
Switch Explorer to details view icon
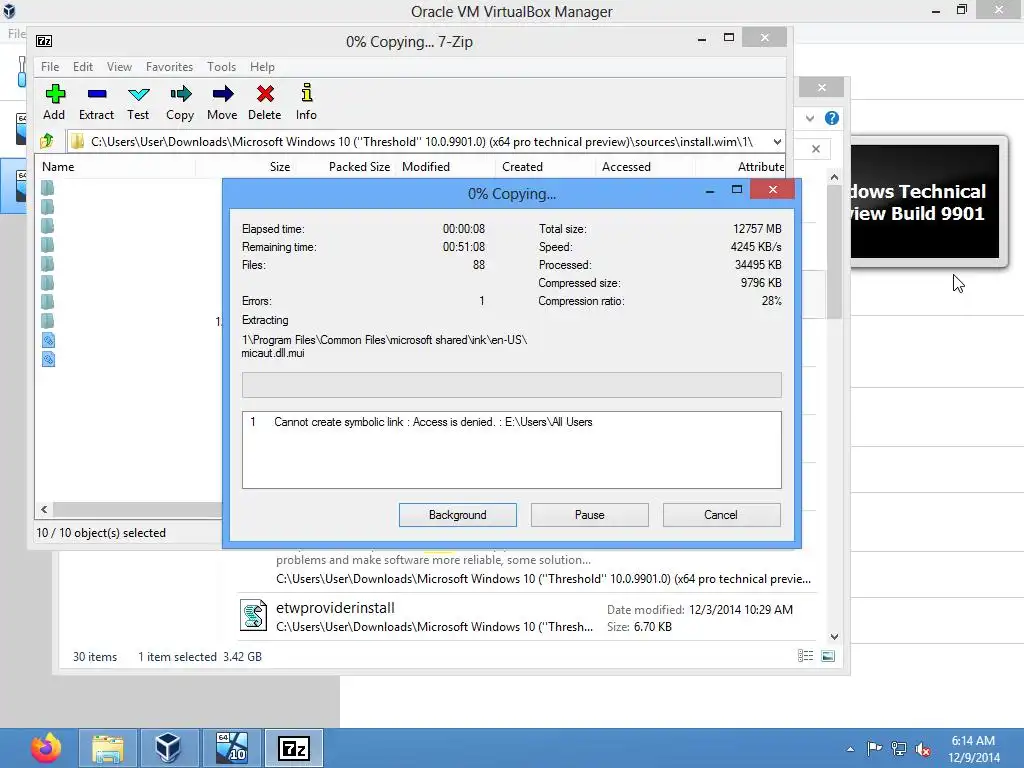(x=805, y=656)
